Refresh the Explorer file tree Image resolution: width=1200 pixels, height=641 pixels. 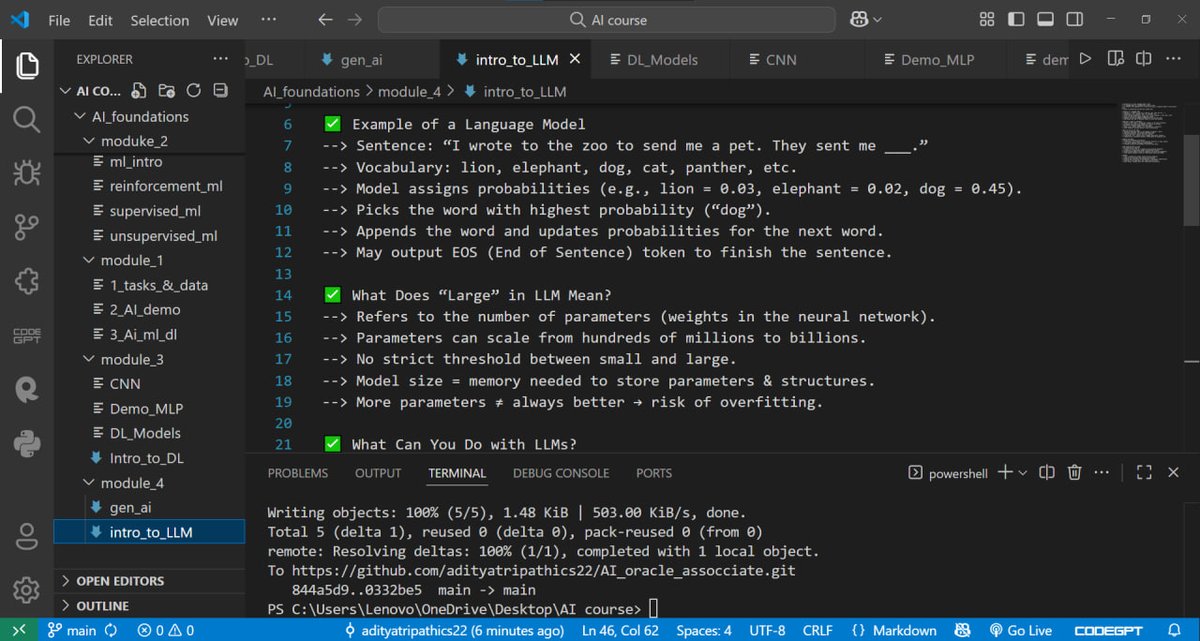pos(194,90)
